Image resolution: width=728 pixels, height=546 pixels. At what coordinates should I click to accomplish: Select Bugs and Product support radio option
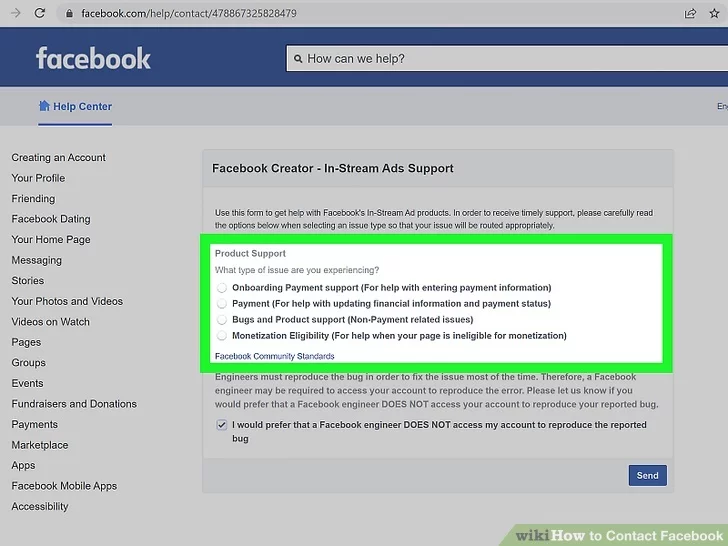point(222,320)
